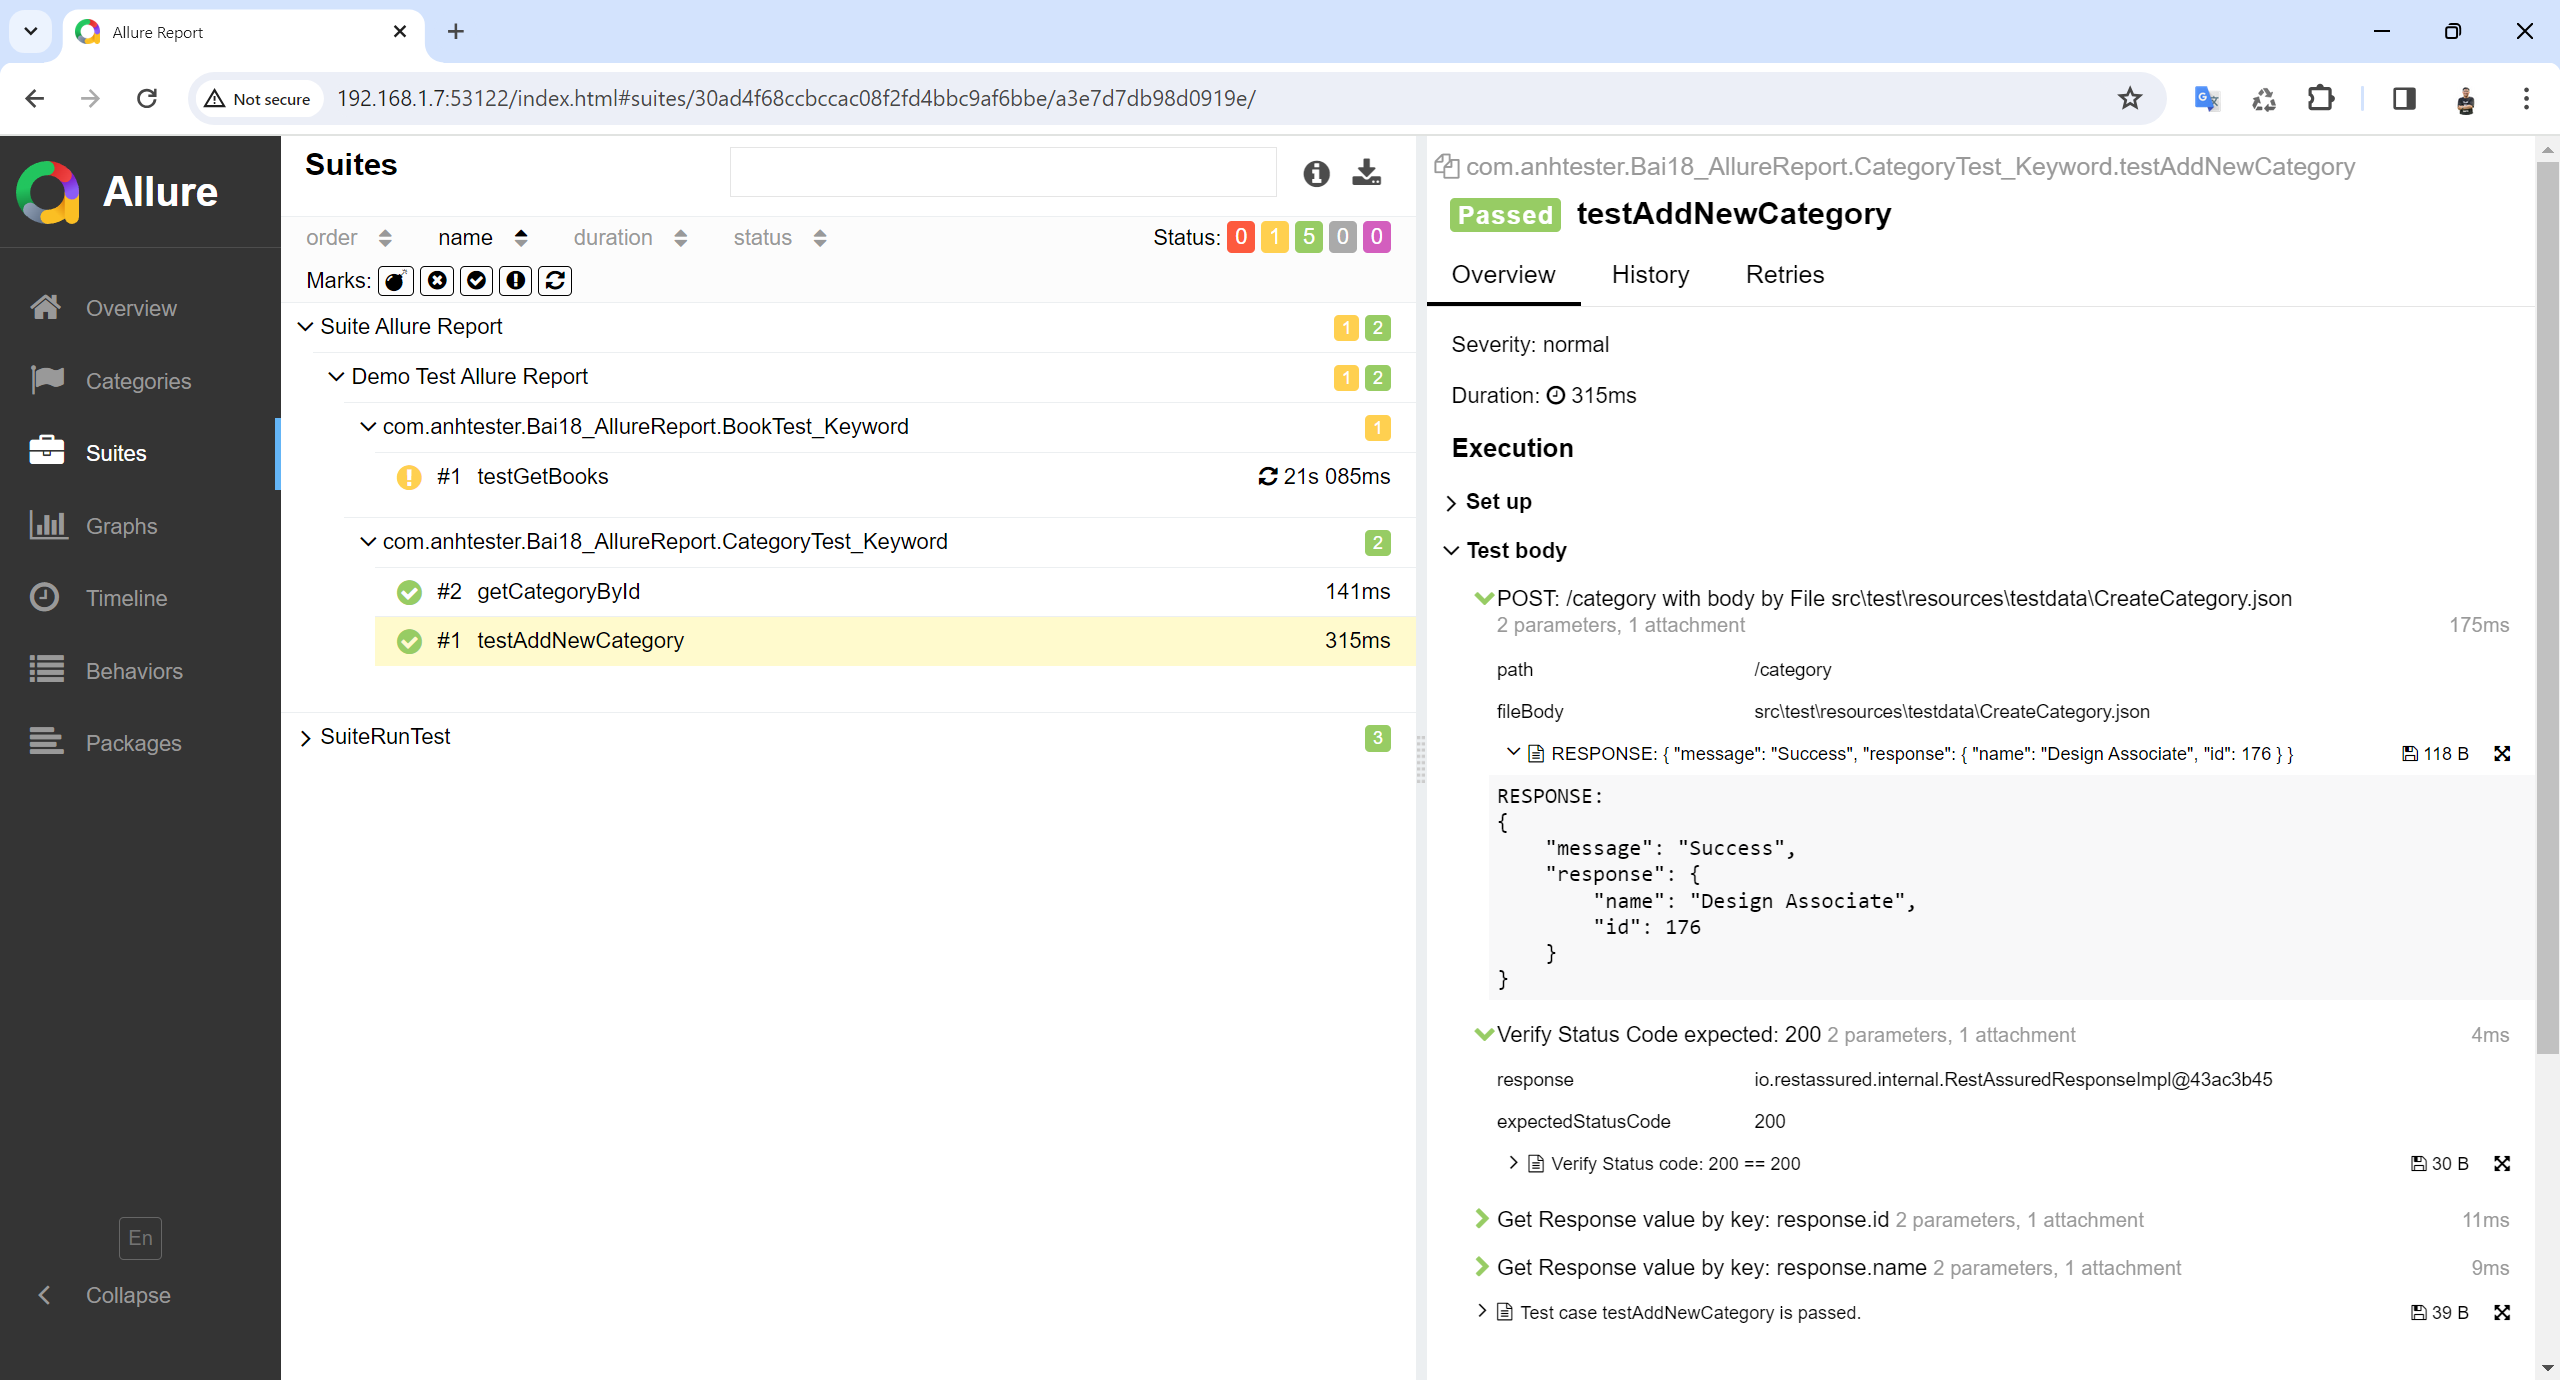Sort suites by duration
The image size is (2560, 1380).
pyautogui.click(x=630, y=238)
